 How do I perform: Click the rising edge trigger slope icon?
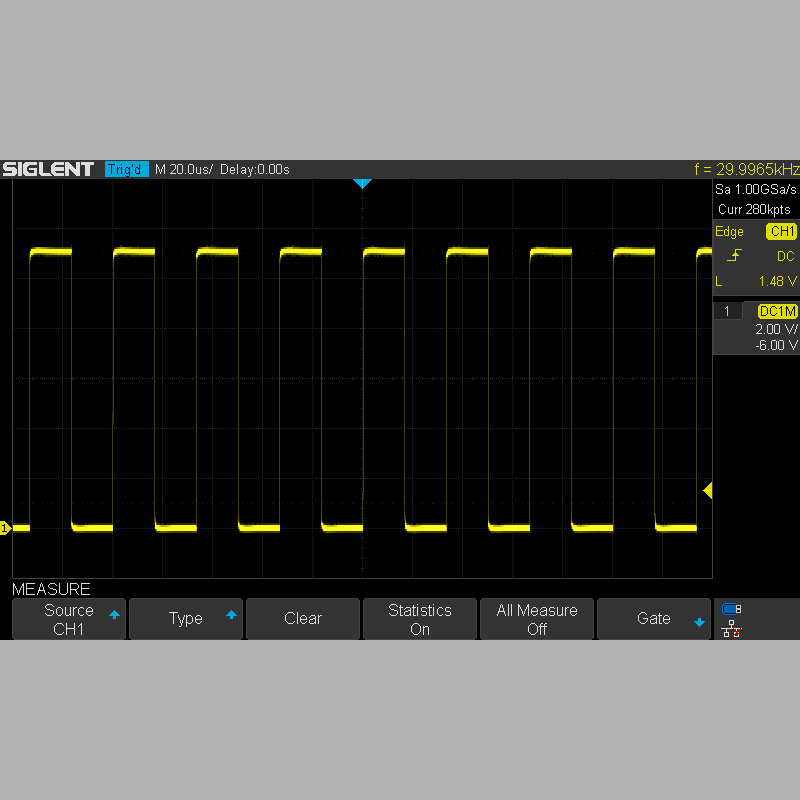coord(734,256)
